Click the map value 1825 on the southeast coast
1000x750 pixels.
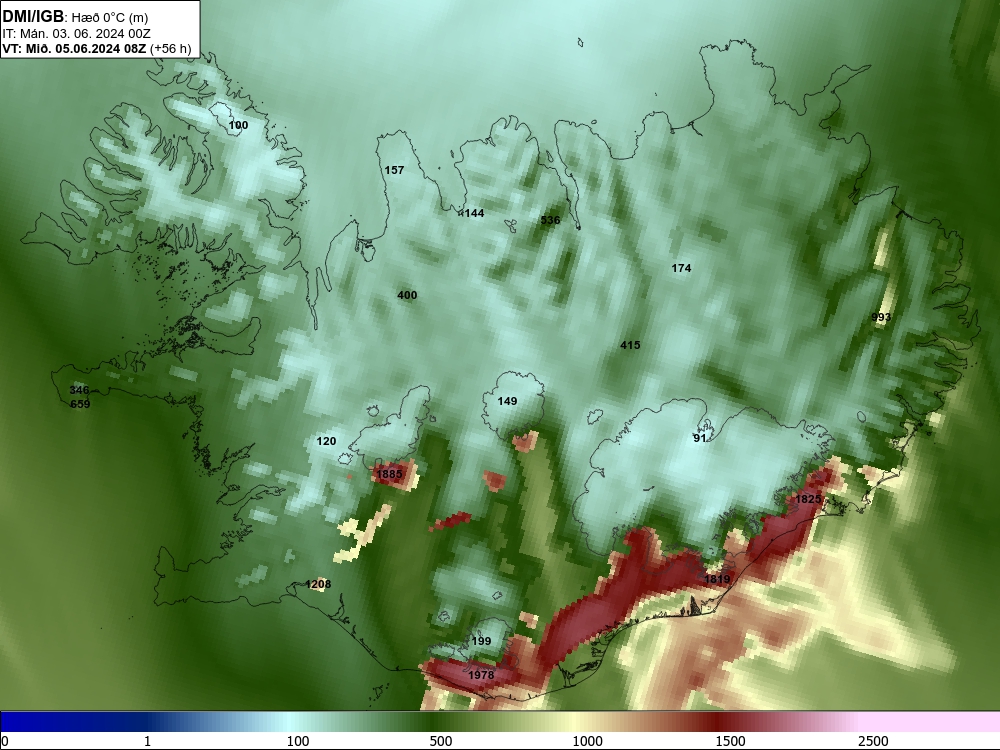[x=808, y=499]
